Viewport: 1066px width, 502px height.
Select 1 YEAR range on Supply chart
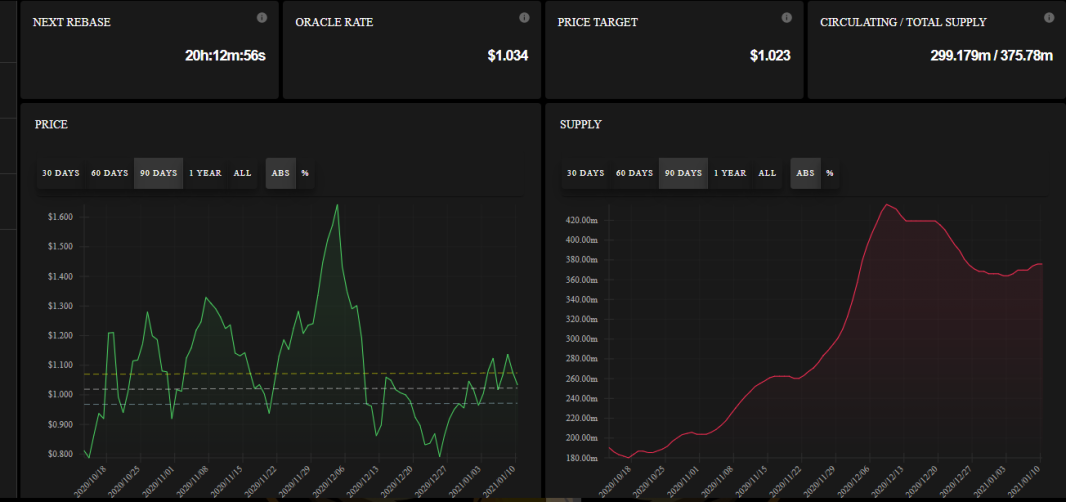pos(730,173)
